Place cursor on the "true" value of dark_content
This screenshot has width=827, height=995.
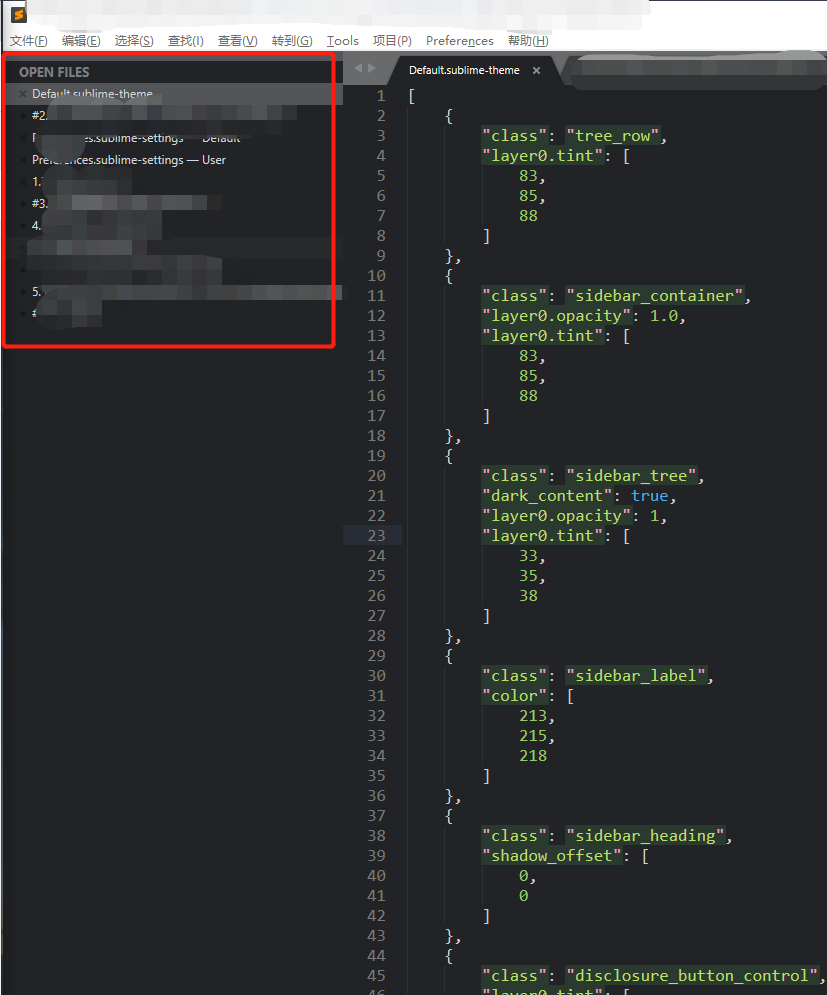649,495
